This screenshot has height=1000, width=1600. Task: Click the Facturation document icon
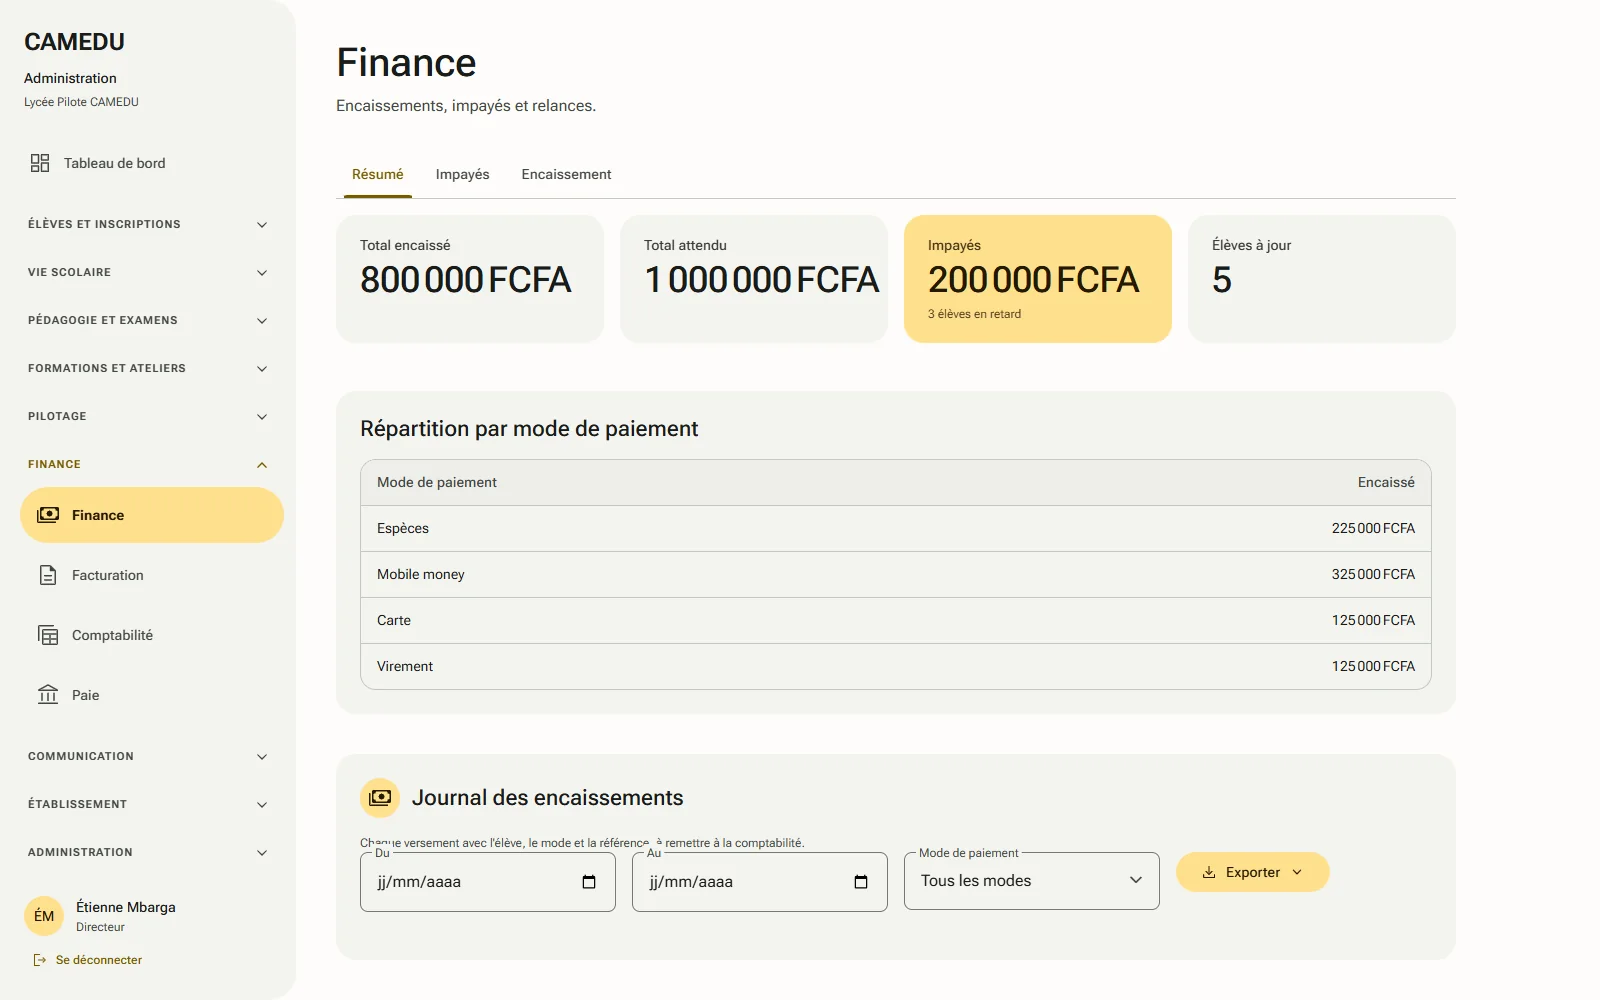point(48,575)
